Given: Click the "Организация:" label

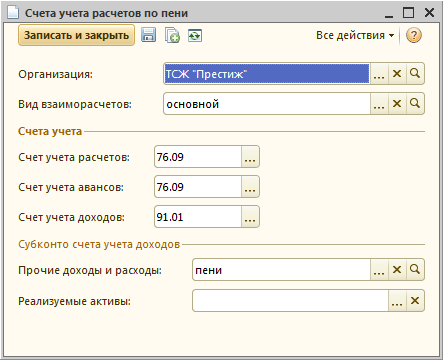Looking at the screenshot, I should pyautogui.click(x=55, y=74).
